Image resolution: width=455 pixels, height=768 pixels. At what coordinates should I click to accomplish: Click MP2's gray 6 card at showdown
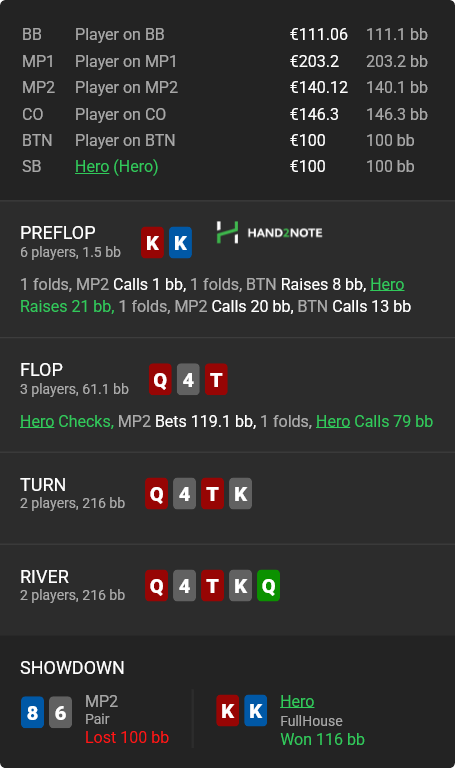60,712
